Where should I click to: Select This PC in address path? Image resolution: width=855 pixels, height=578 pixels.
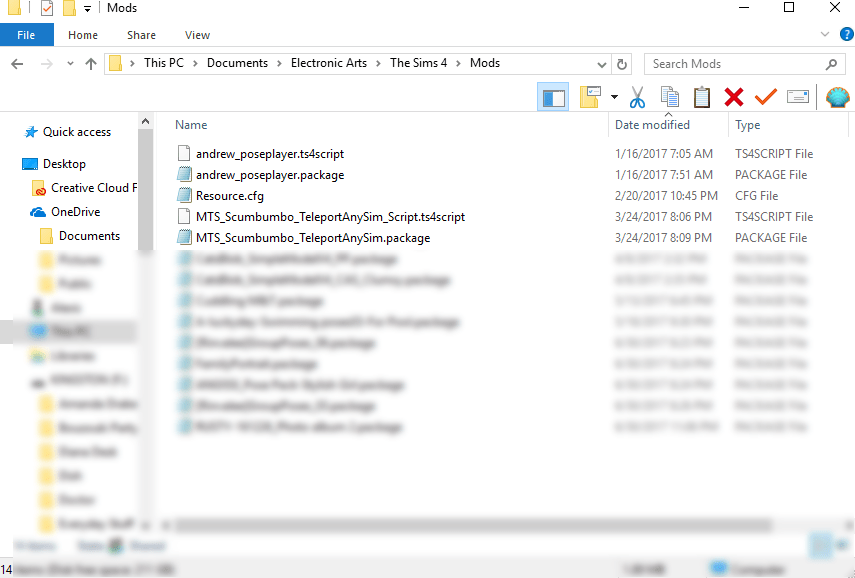point(164,63)
